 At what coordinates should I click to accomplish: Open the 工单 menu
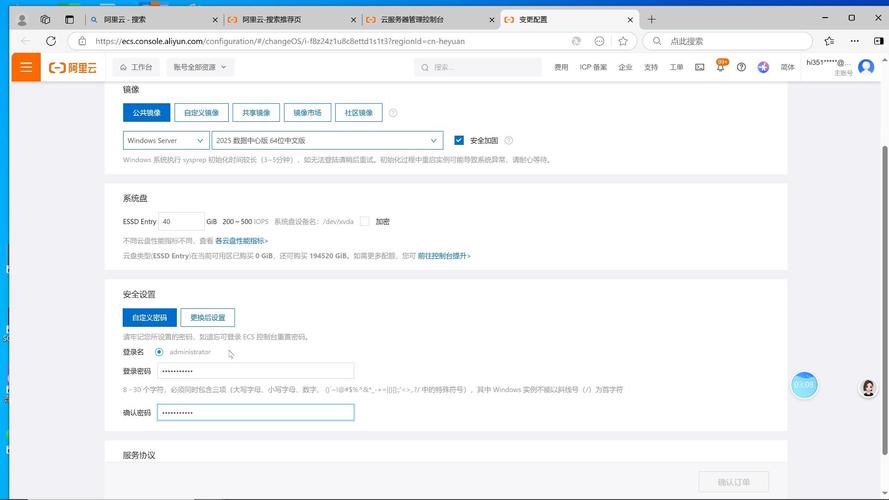[x=676, y=67]
